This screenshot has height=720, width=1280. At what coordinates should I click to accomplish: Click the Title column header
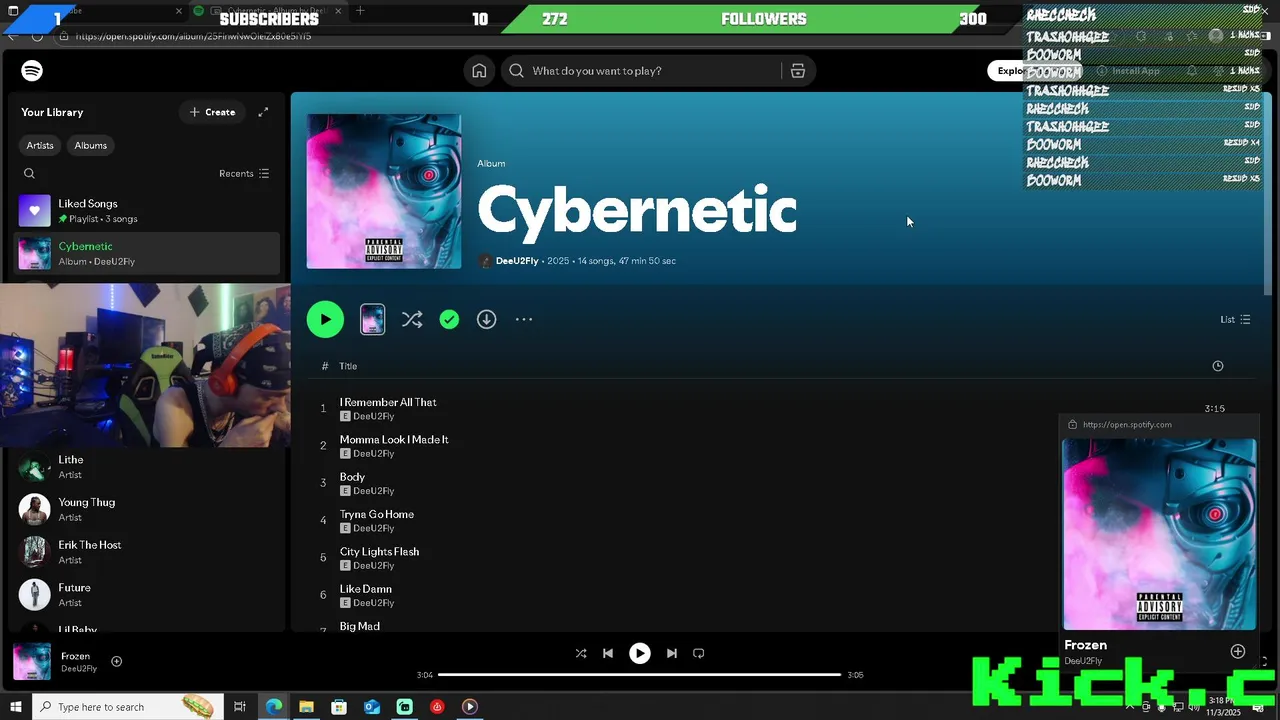pyautogui.click(x=348, y=366)
